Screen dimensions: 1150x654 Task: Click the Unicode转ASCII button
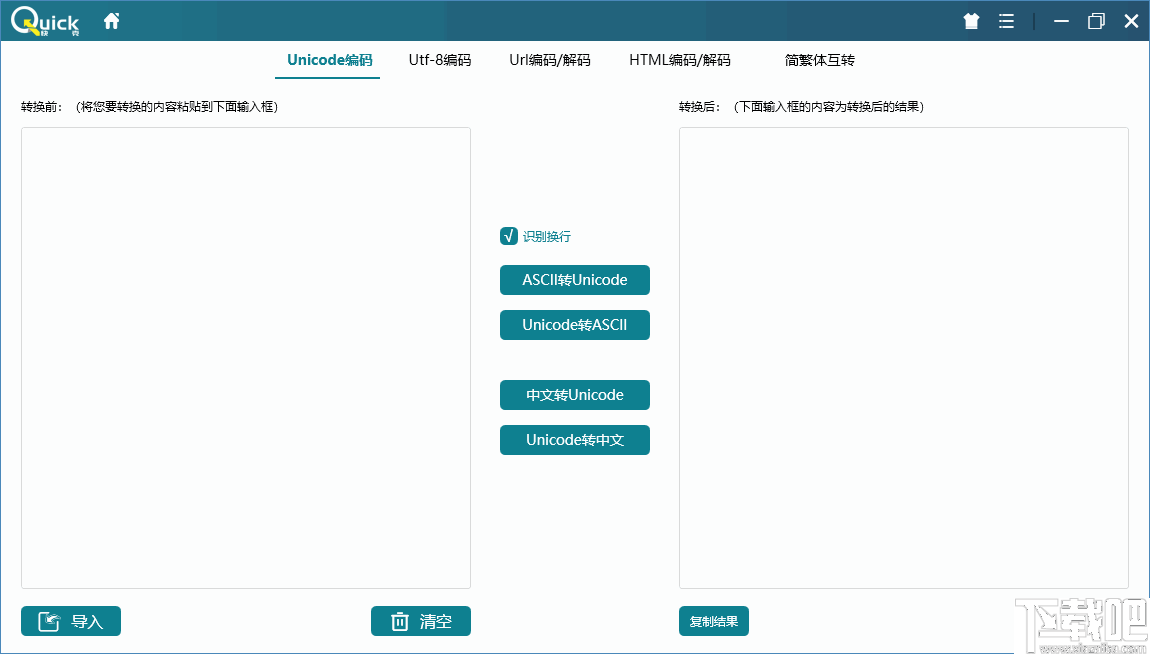tap(574, 325)
